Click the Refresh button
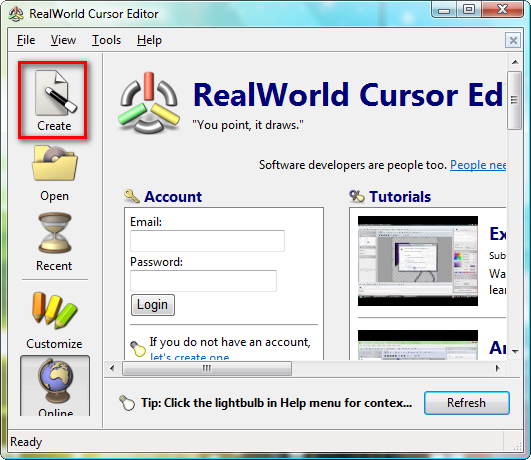This screenshot has width=531, height=460. tap(467, 403)
